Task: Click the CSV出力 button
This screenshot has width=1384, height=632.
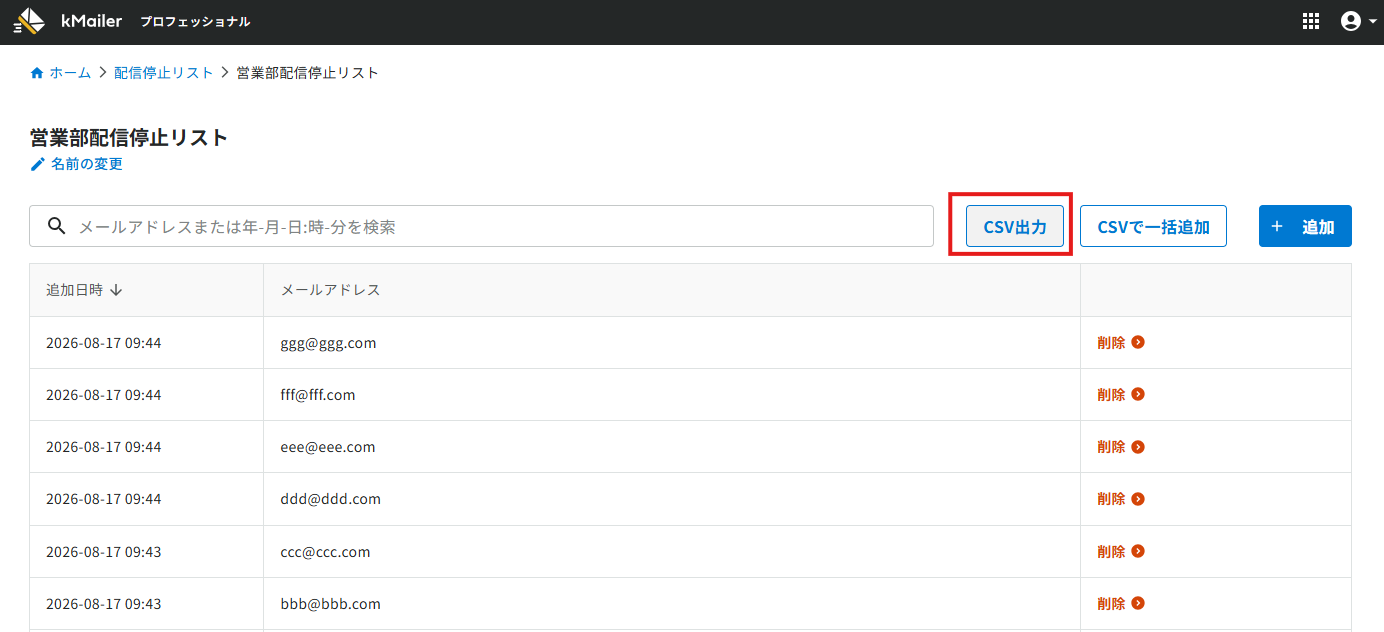Action: (x=1015, y=227)
